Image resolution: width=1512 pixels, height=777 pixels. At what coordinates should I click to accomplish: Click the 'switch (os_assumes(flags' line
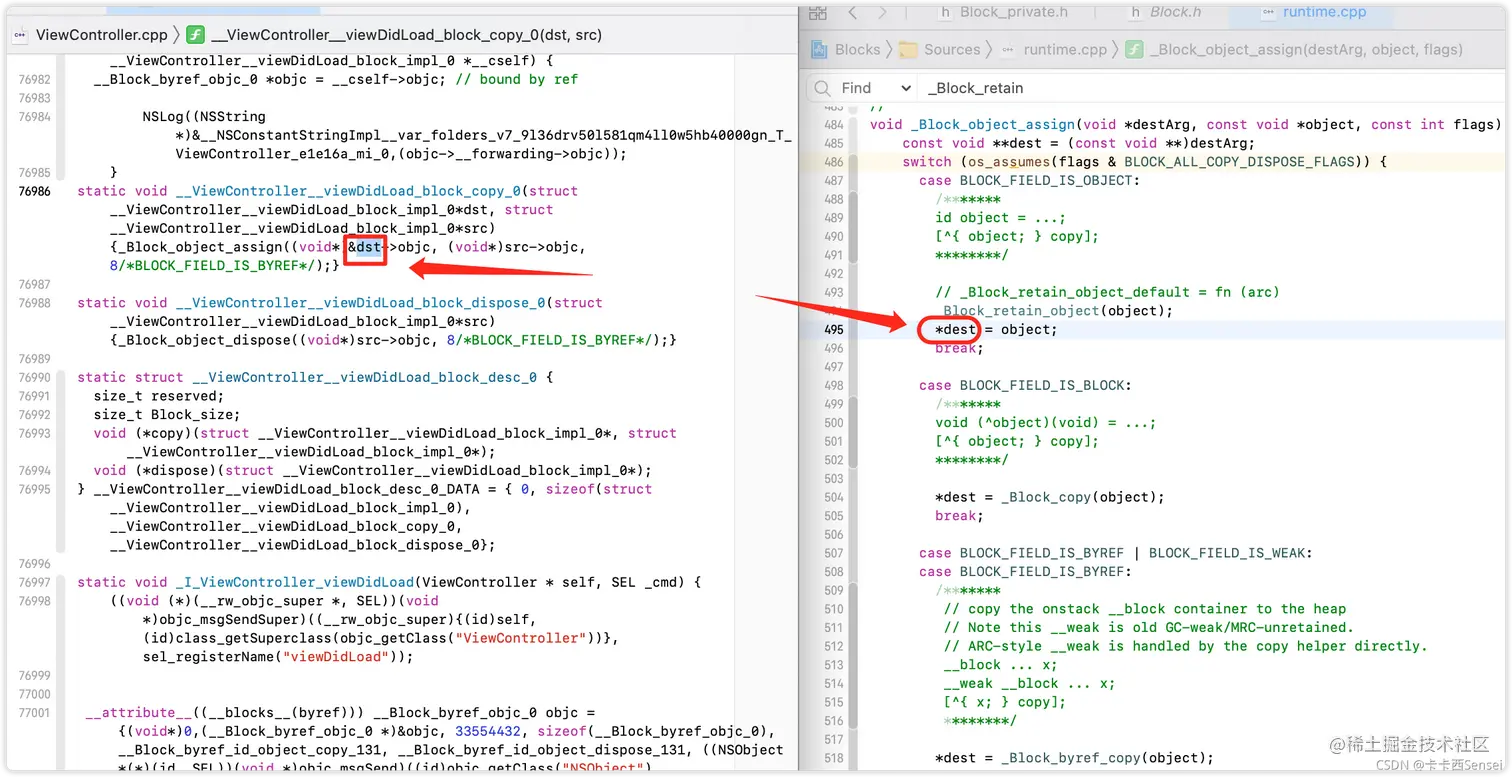[1144, 162]
